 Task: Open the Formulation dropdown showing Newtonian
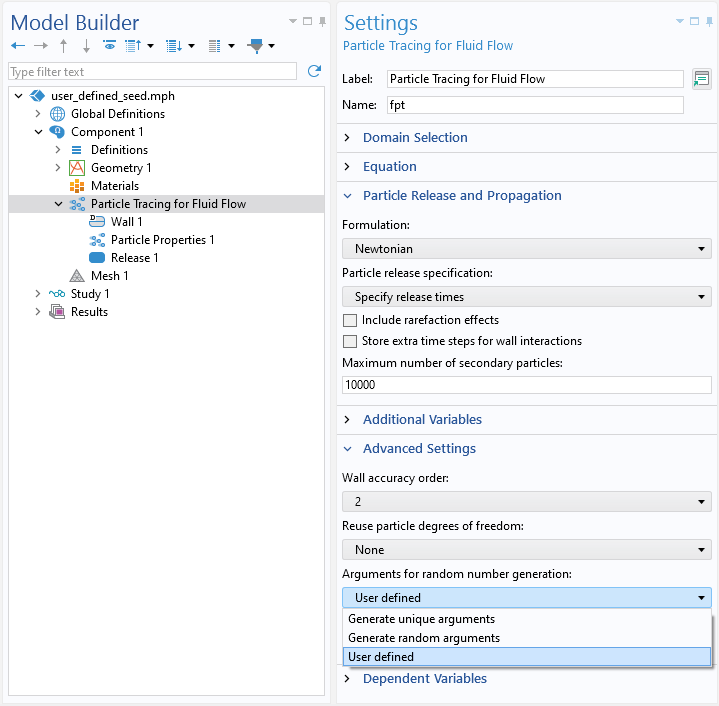(x=526, y=249)
